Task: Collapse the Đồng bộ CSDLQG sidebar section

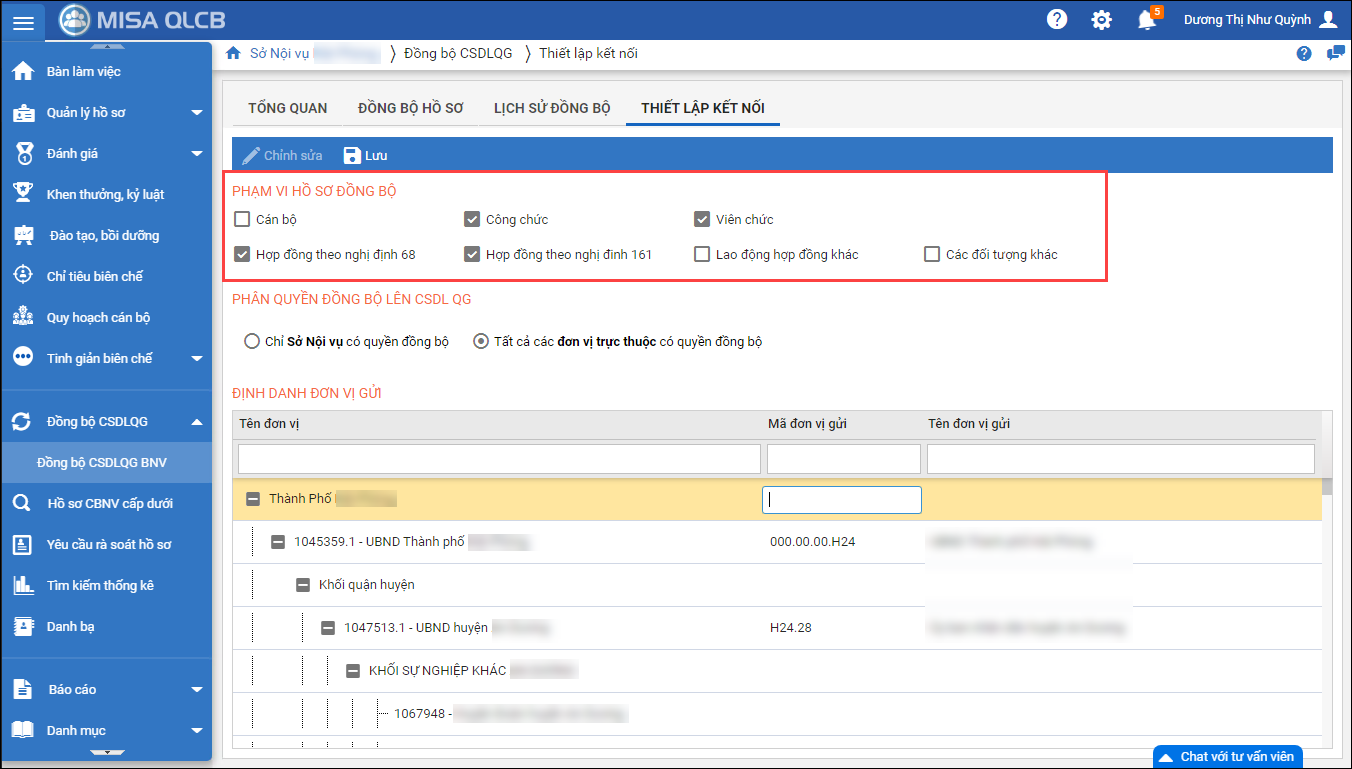Action: coord(197,422)
